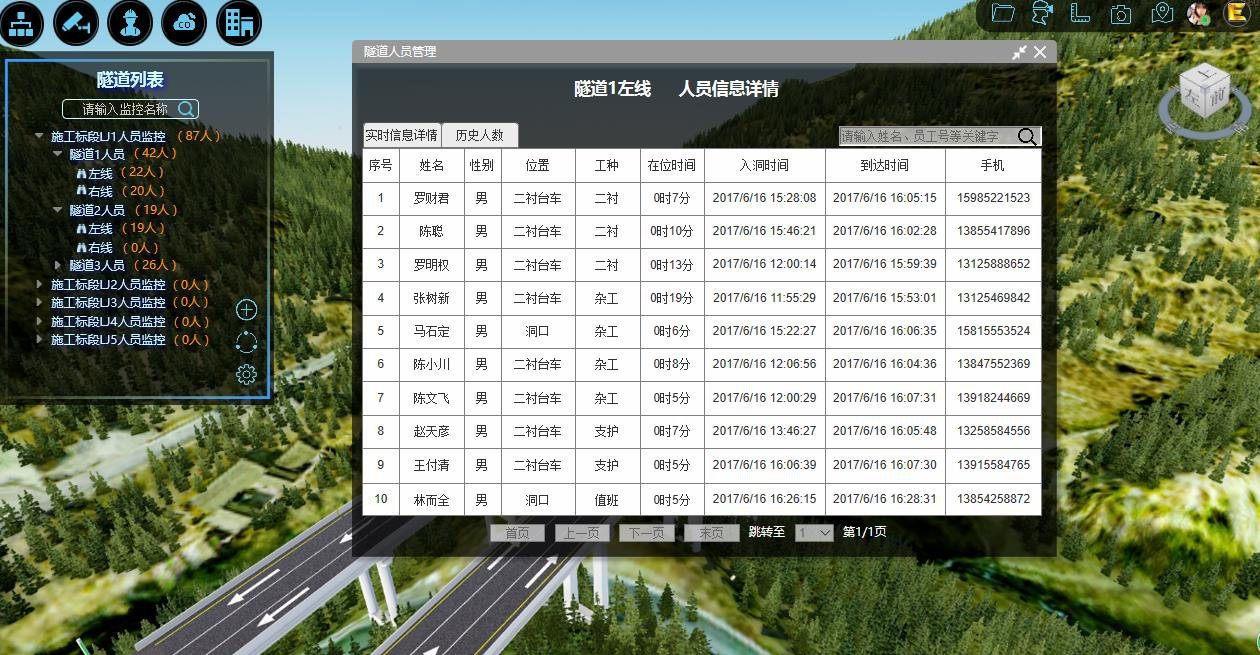Click the user avatar photo at the top right

click(1198, 13)
